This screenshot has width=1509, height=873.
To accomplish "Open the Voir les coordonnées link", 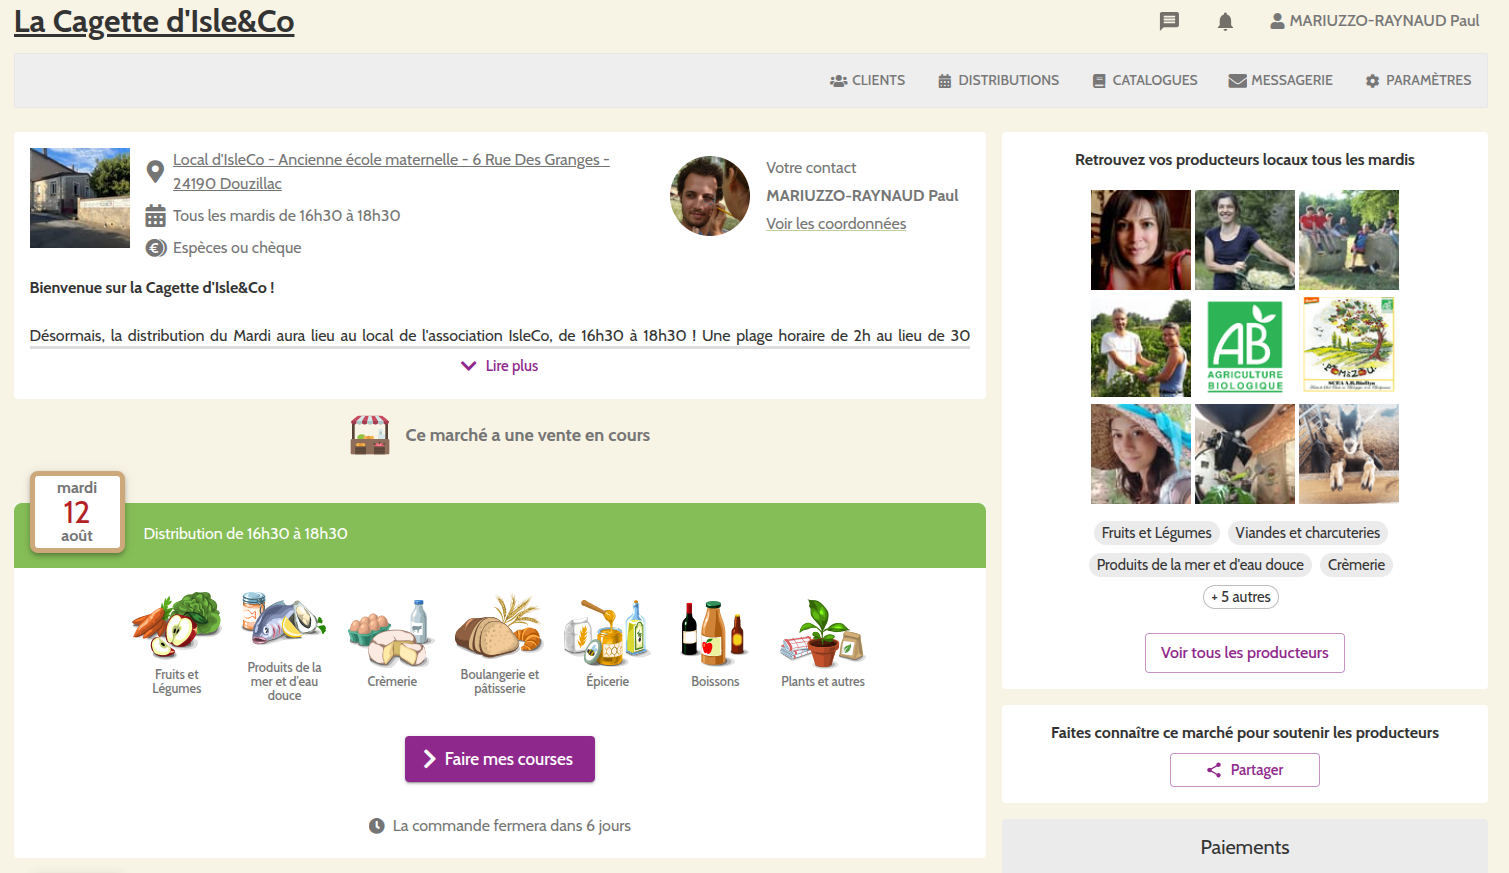I will pyautogui.click(x=836, y=224).
